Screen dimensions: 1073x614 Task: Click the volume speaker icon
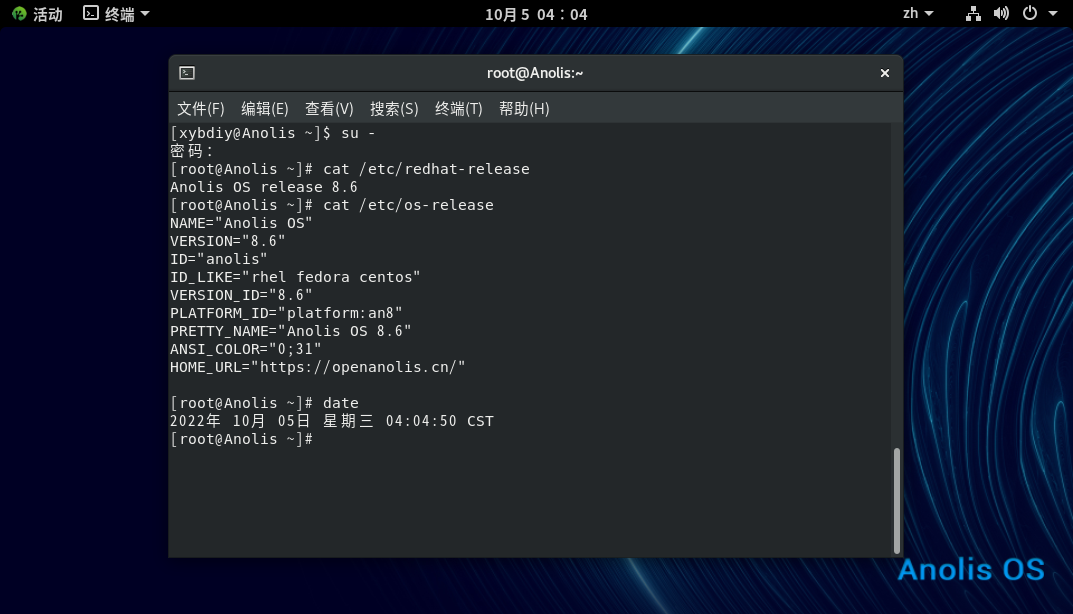(x=1001, y=13)
